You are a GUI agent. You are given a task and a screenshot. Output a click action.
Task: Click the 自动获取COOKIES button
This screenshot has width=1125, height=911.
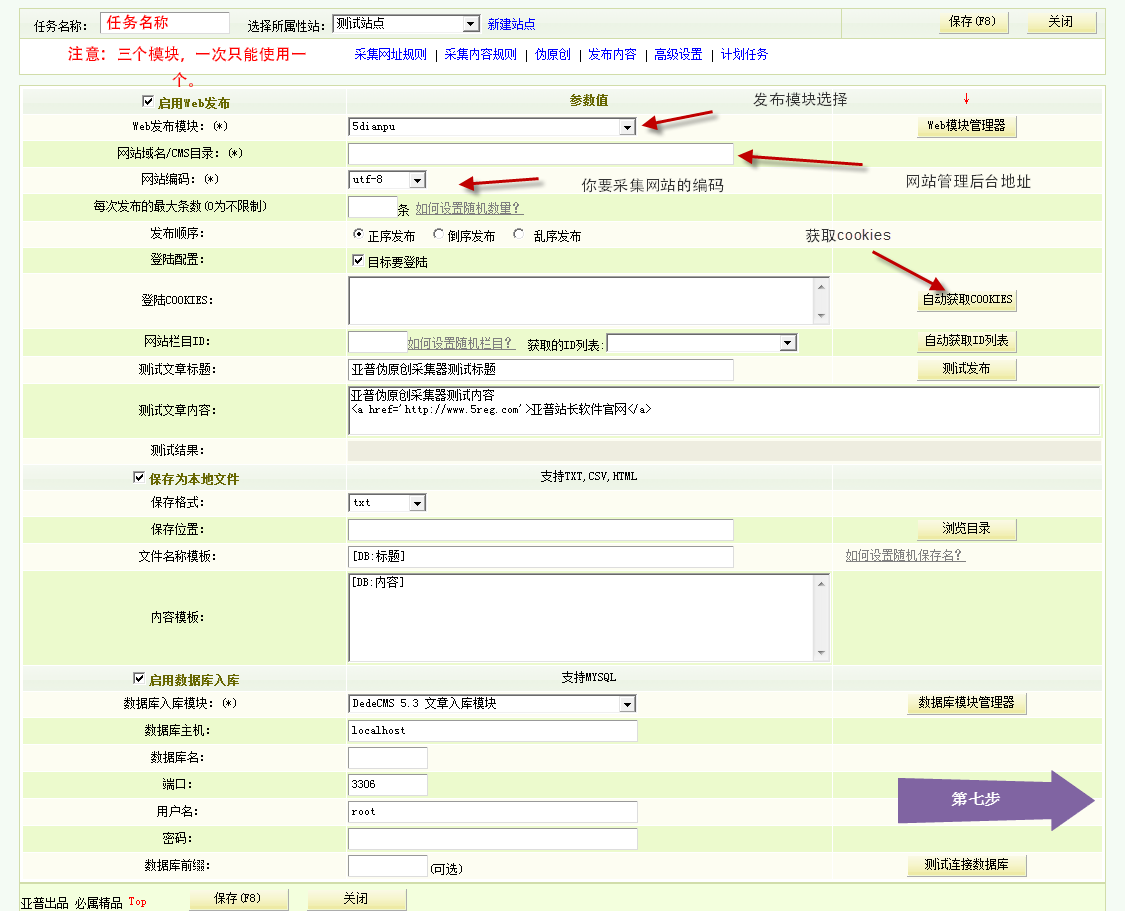coord(967,299)
